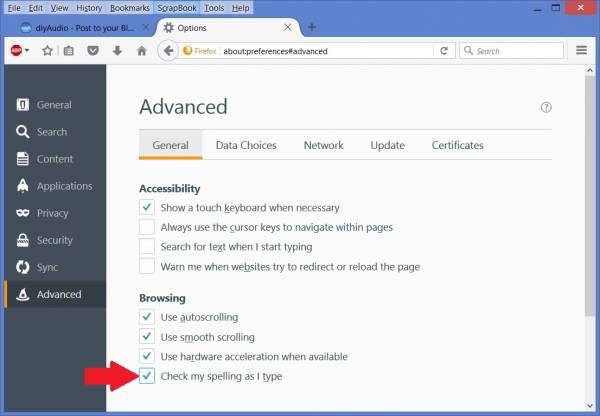
Task: Switch to the Certificates tab
Action: click(x=457, y=145)
